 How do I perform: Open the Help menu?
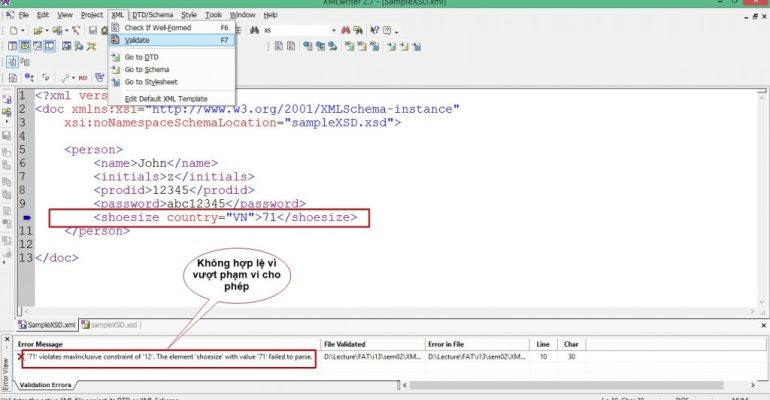(270, 15)
